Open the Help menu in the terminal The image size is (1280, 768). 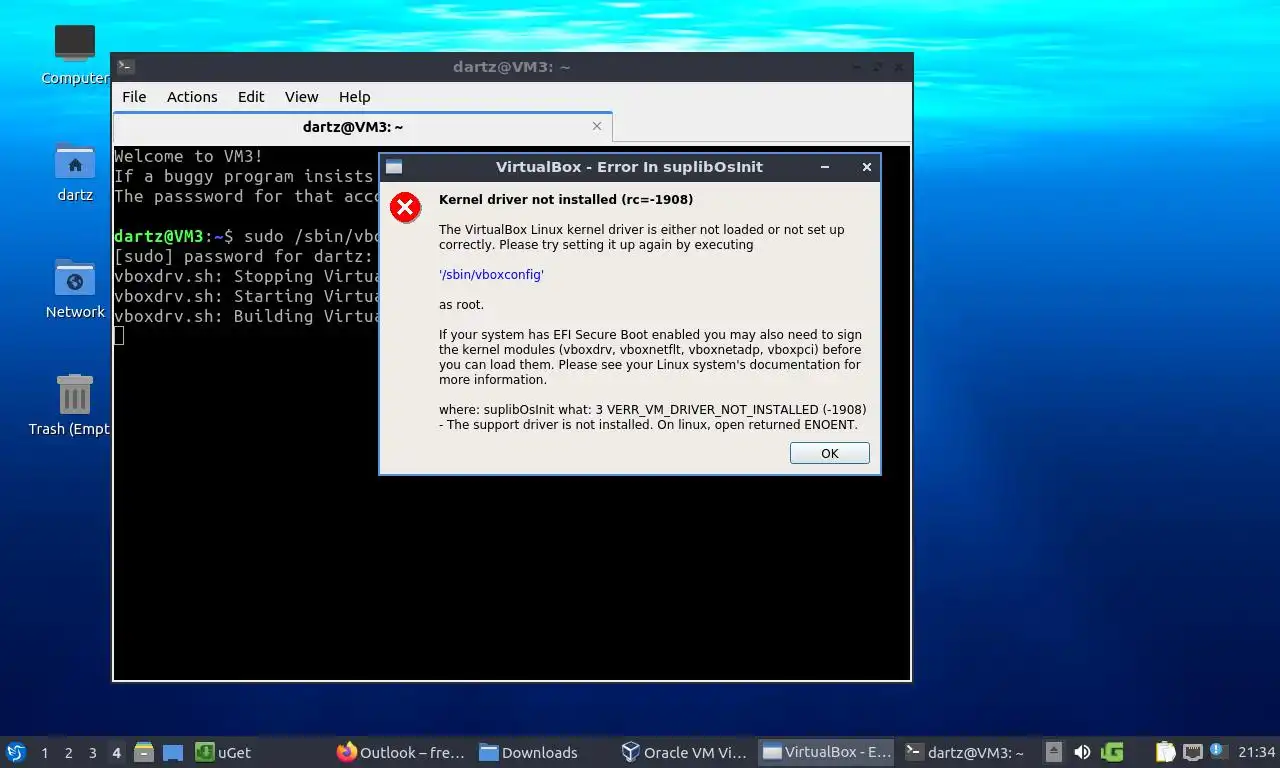tap(355, 97)
